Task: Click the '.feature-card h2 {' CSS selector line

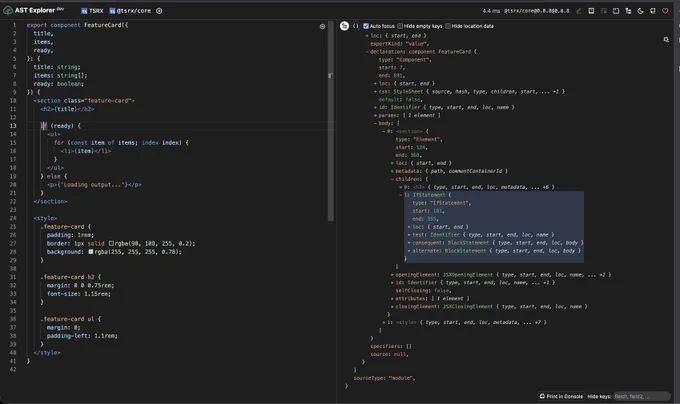Action: 71,277
